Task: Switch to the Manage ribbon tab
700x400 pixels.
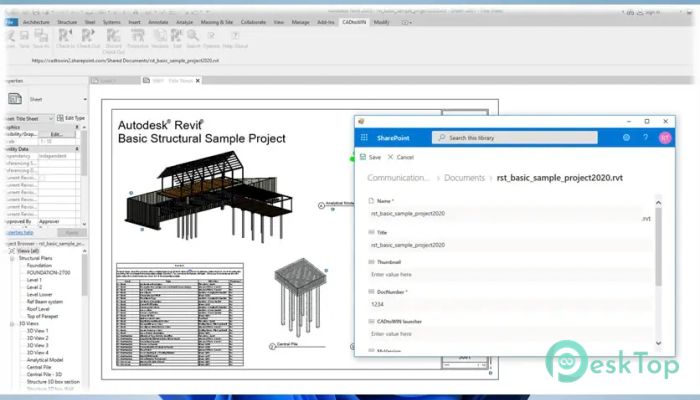Action: [300, 22]
